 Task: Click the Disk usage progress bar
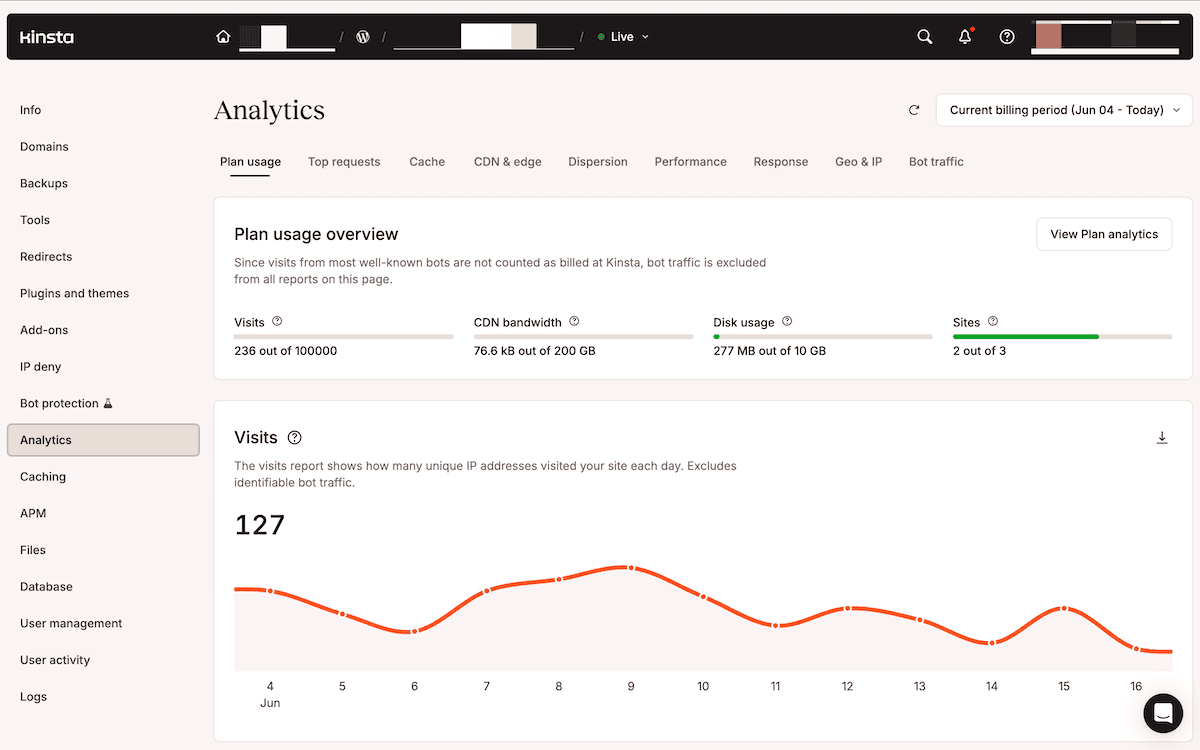823,337
